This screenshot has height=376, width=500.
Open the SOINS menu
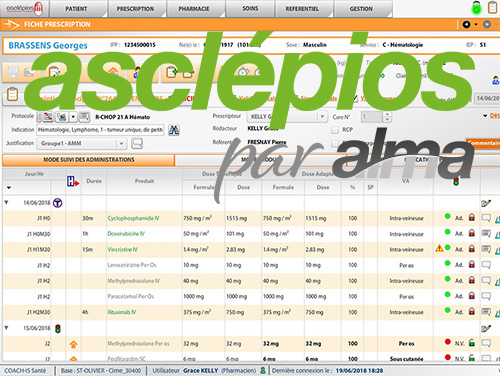(x=250, y=9)
